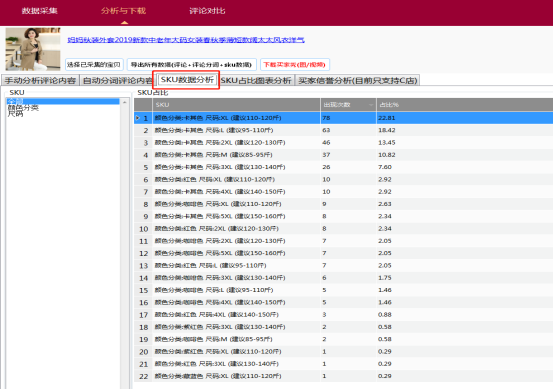Image resolution: width=554 pixels, height=390 pixels.
Task: Select 尺码 in SKU list
Action: (15, 114)
